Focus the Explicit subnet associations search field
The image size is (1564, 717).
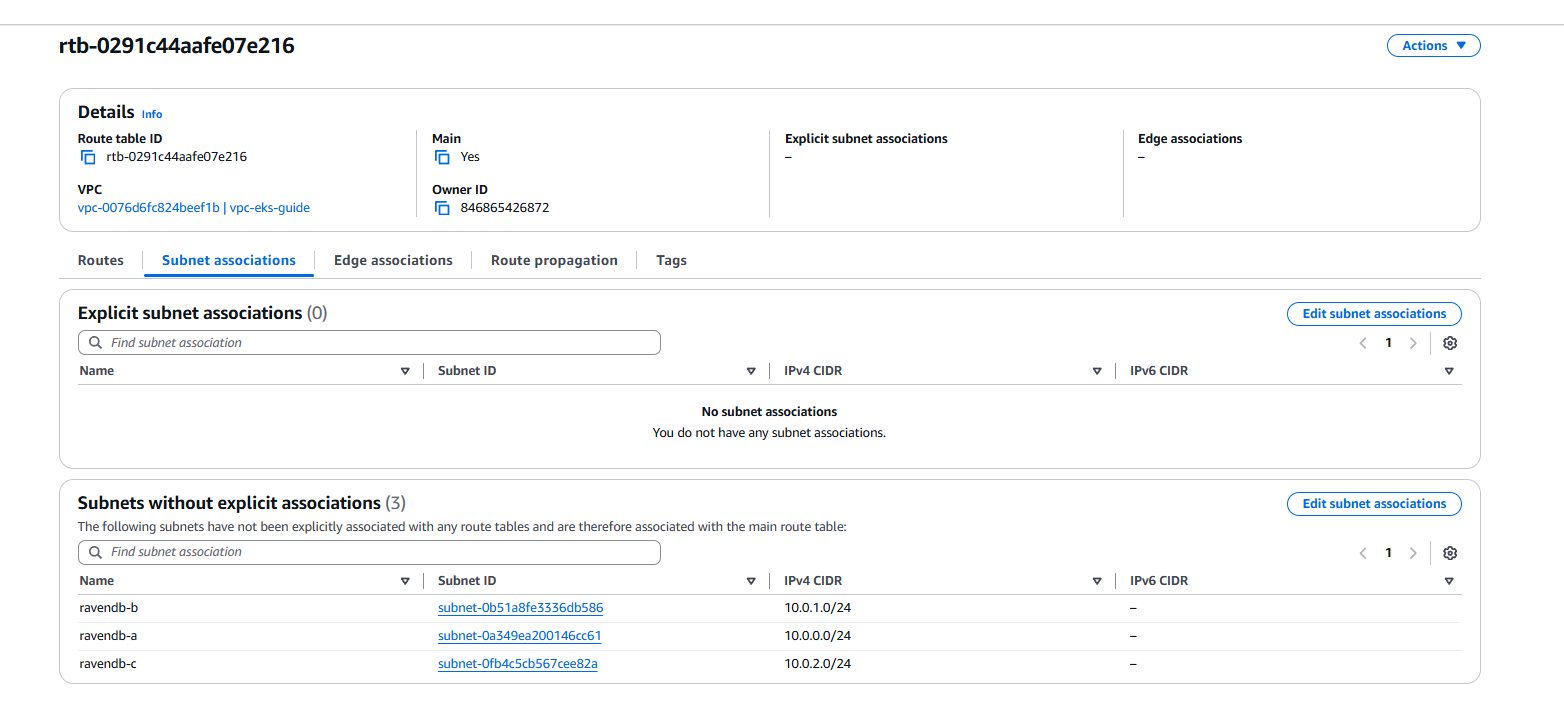point(369,343)
